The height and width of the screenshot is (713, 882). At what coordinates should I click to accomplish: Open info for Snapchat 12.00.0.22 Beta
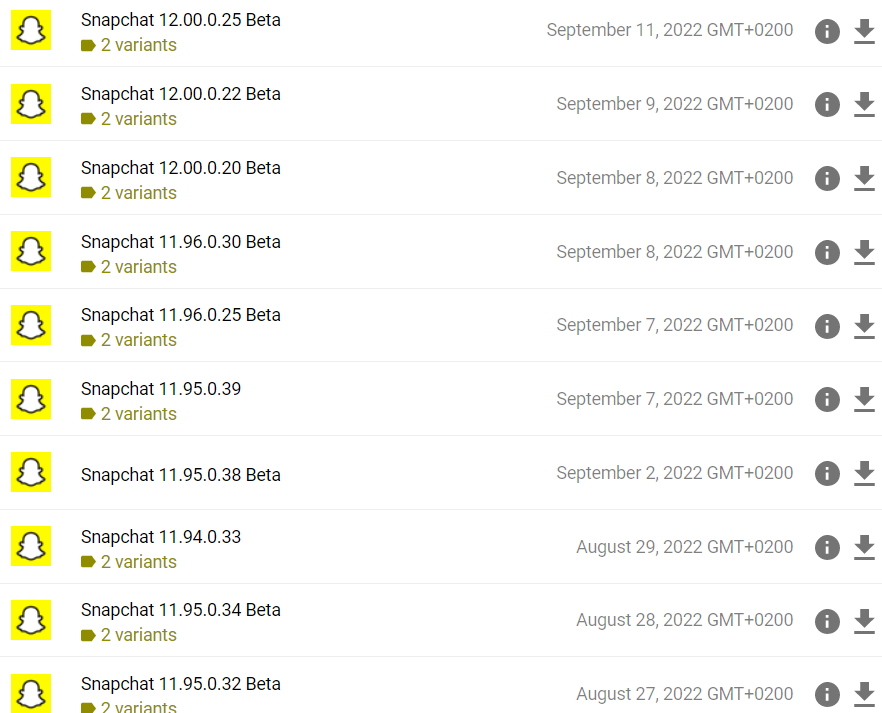827,105
